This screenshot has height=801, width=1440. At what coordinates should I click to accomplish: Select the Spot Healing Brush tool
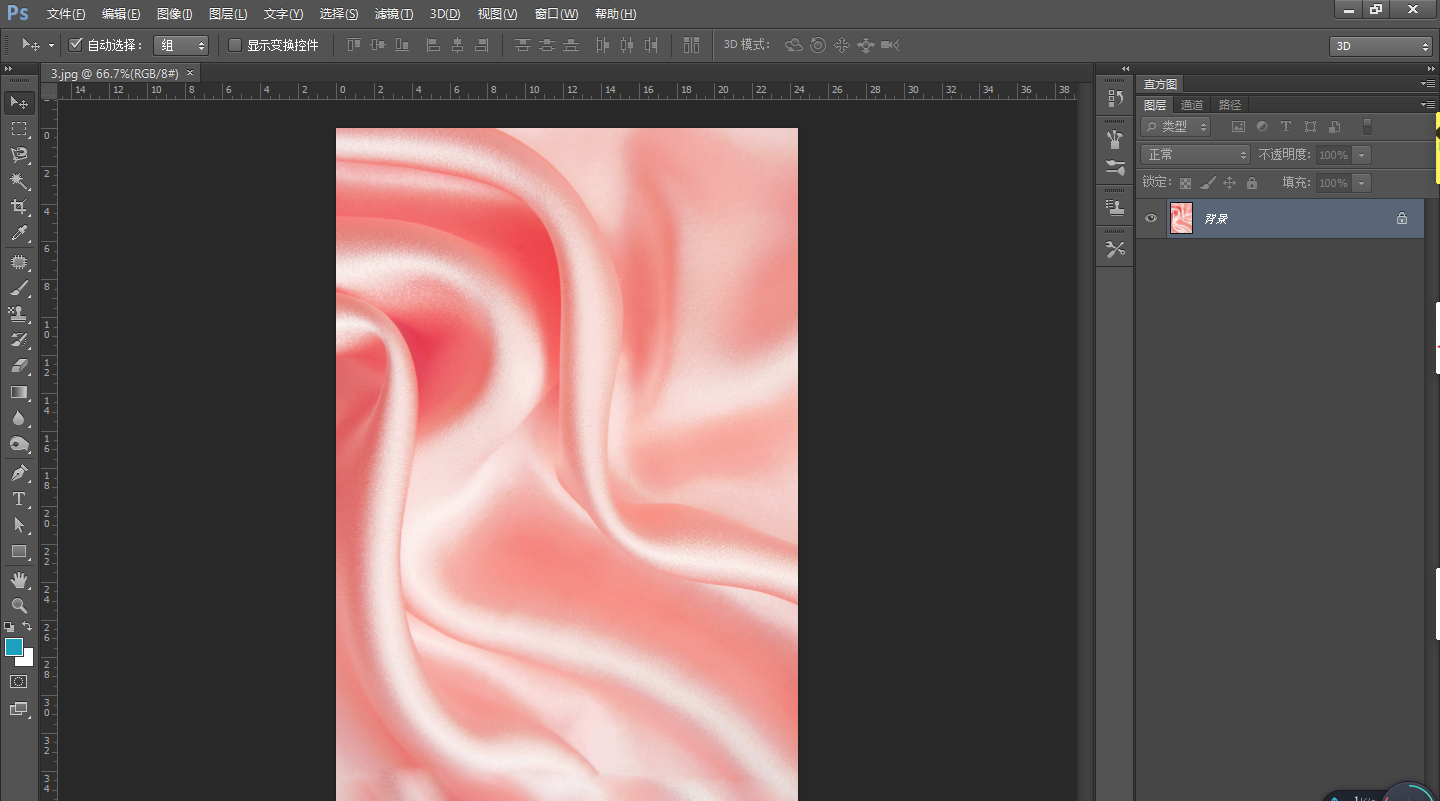tap(19, 262)
